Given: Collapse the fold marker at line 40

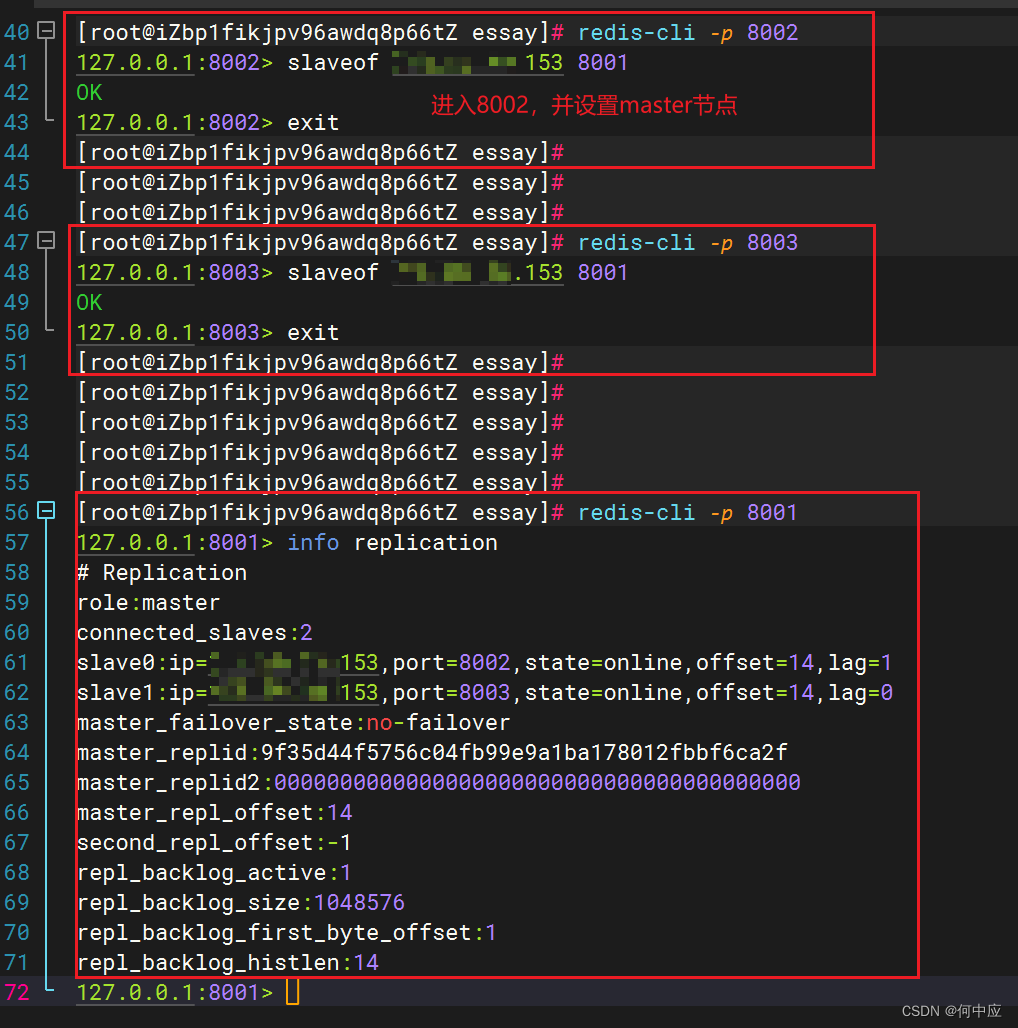Looking at the screenshot, I should point(46,30).
